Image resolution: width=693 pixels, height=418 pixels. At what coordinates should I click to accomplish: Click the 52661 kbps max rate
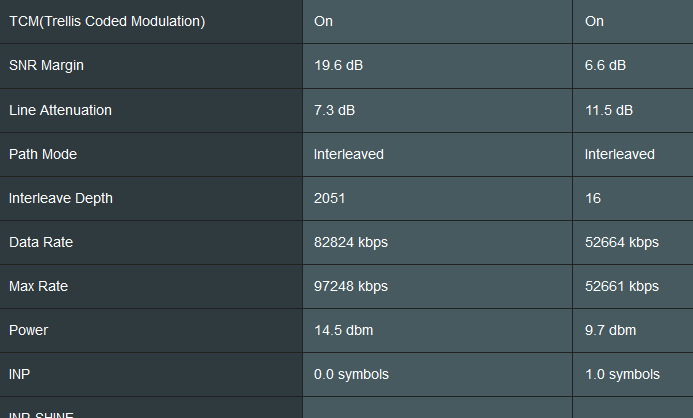pyautogui.click(x=622, y=287)
